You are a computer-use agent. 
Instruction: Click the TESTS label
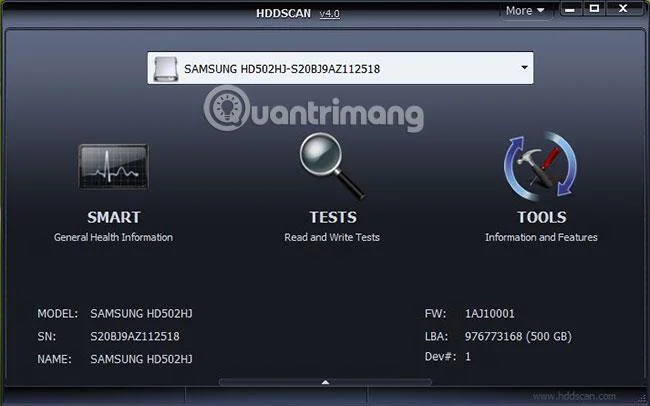click(x=333, y=217)
